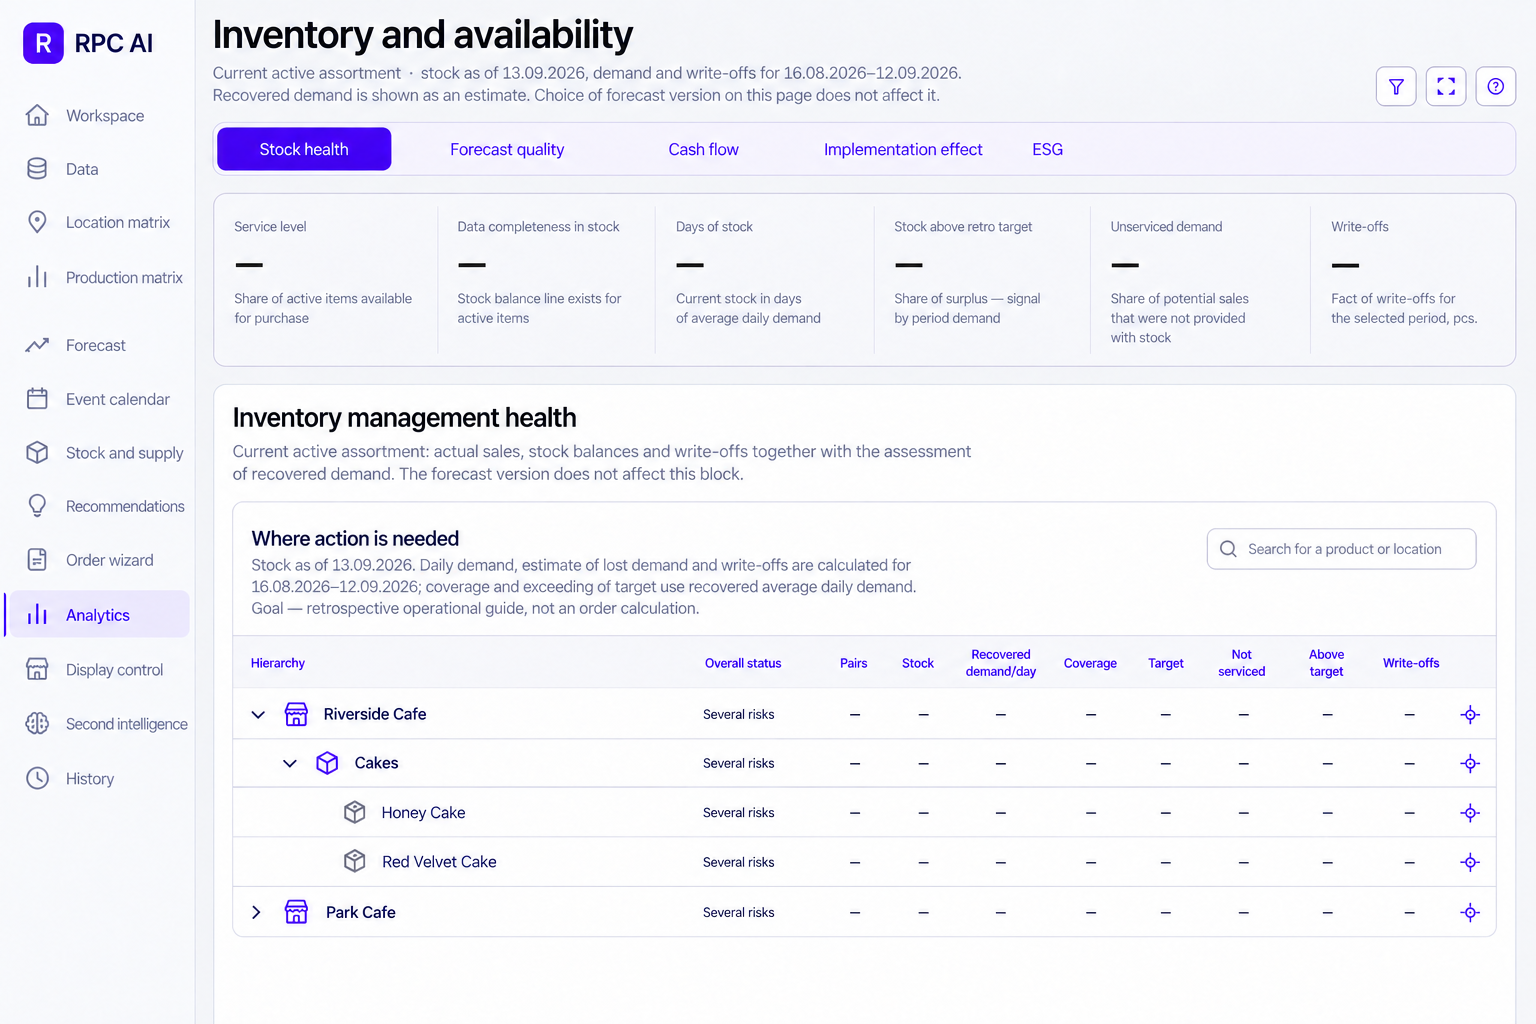Image resolution: width=1536 pixels, height=1024 pixels.
Task: Open the filter funnel button
Action: point(1396,87)
